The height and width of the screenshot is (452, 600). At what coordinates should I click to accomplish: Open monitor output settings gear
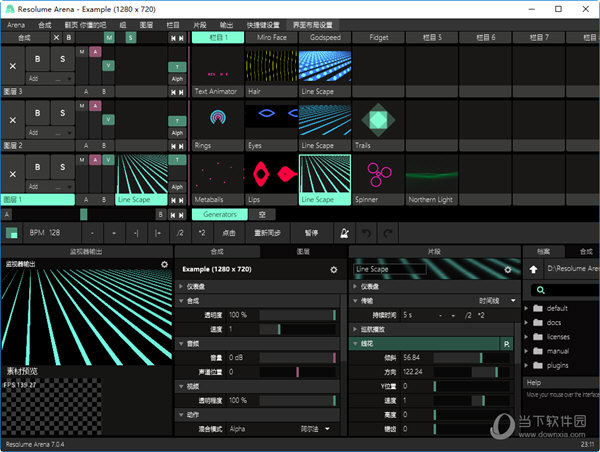click(164, 265)
